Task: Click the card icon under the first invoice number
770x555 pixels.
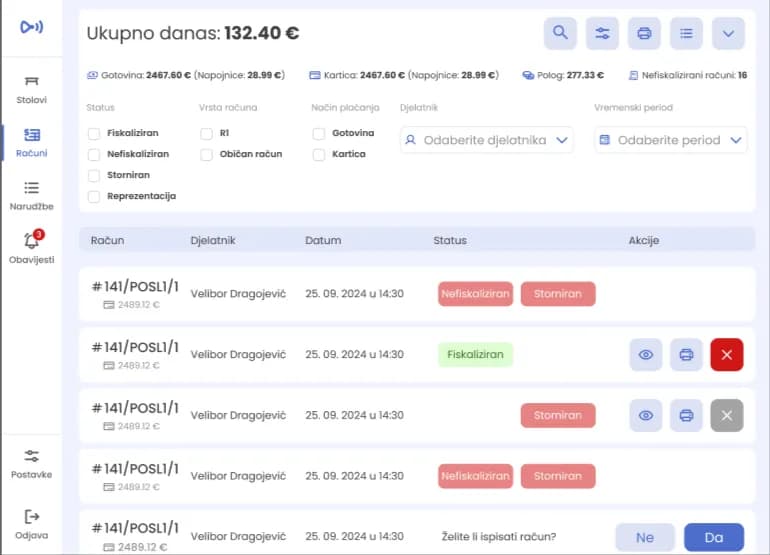Action: (109, 305)
